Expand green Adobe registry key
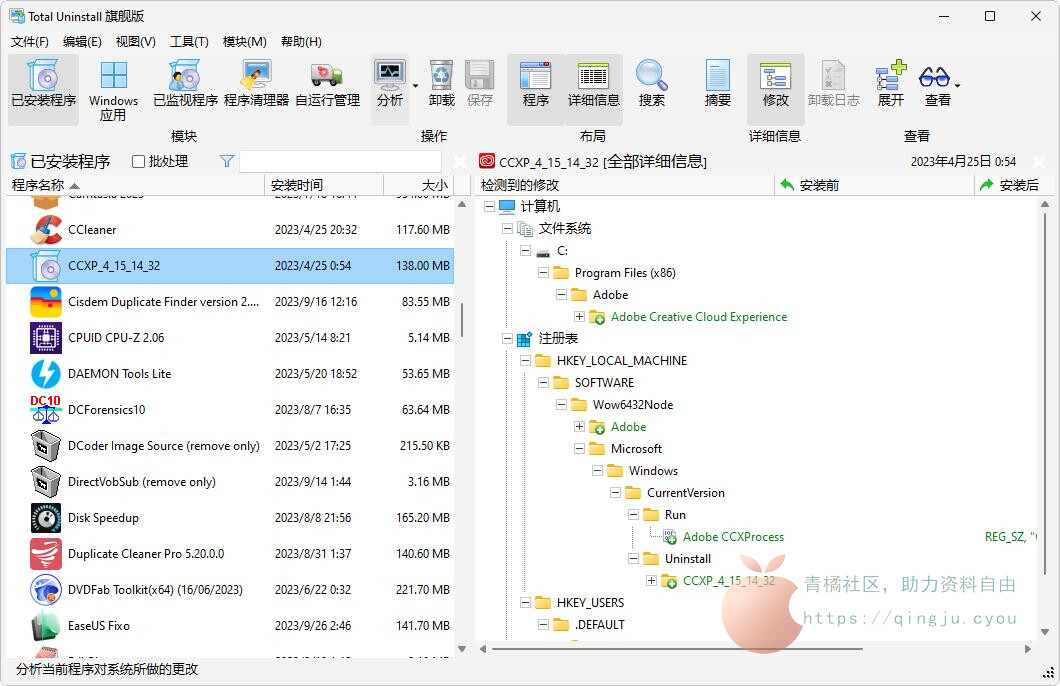Screen dimensions: 1060x686 [x=579, y=427]
